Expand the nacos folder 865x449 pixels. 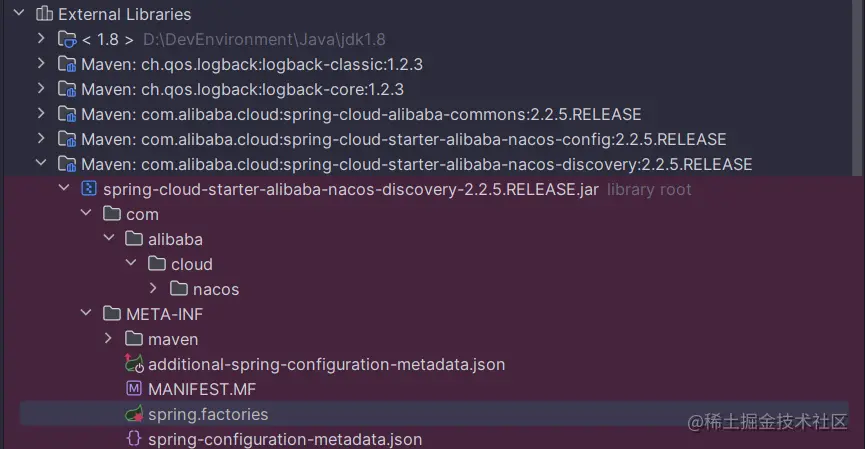click(153, 289)
